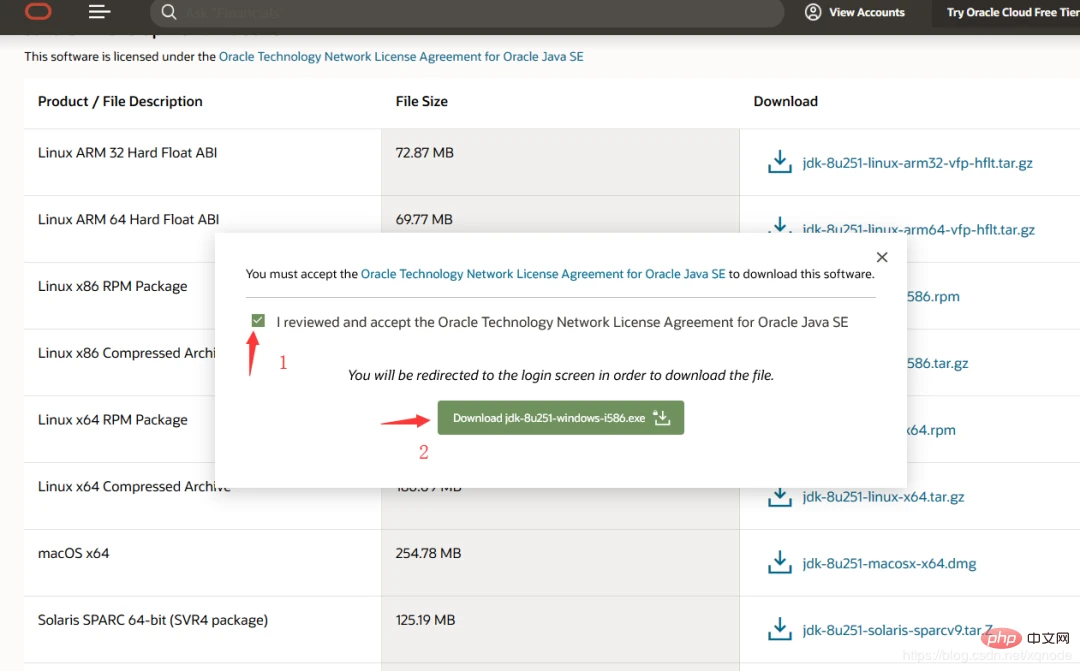Open jdk-8u251-macosx-x64.dmg link
The height and width of the screenshot is (671, 1080).
click(889, 564)
